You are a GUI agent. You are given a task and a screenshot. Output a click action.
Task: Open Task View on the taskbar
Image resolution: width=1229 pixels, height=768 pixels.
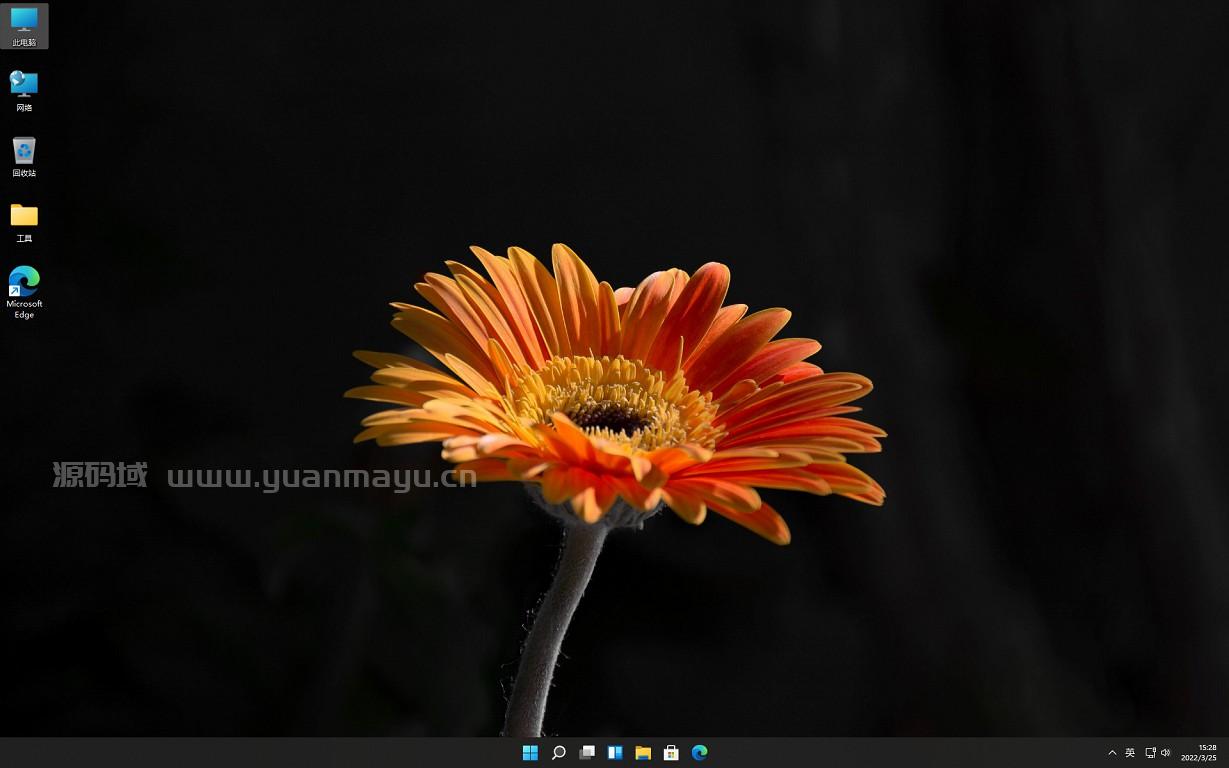[587, 752]
